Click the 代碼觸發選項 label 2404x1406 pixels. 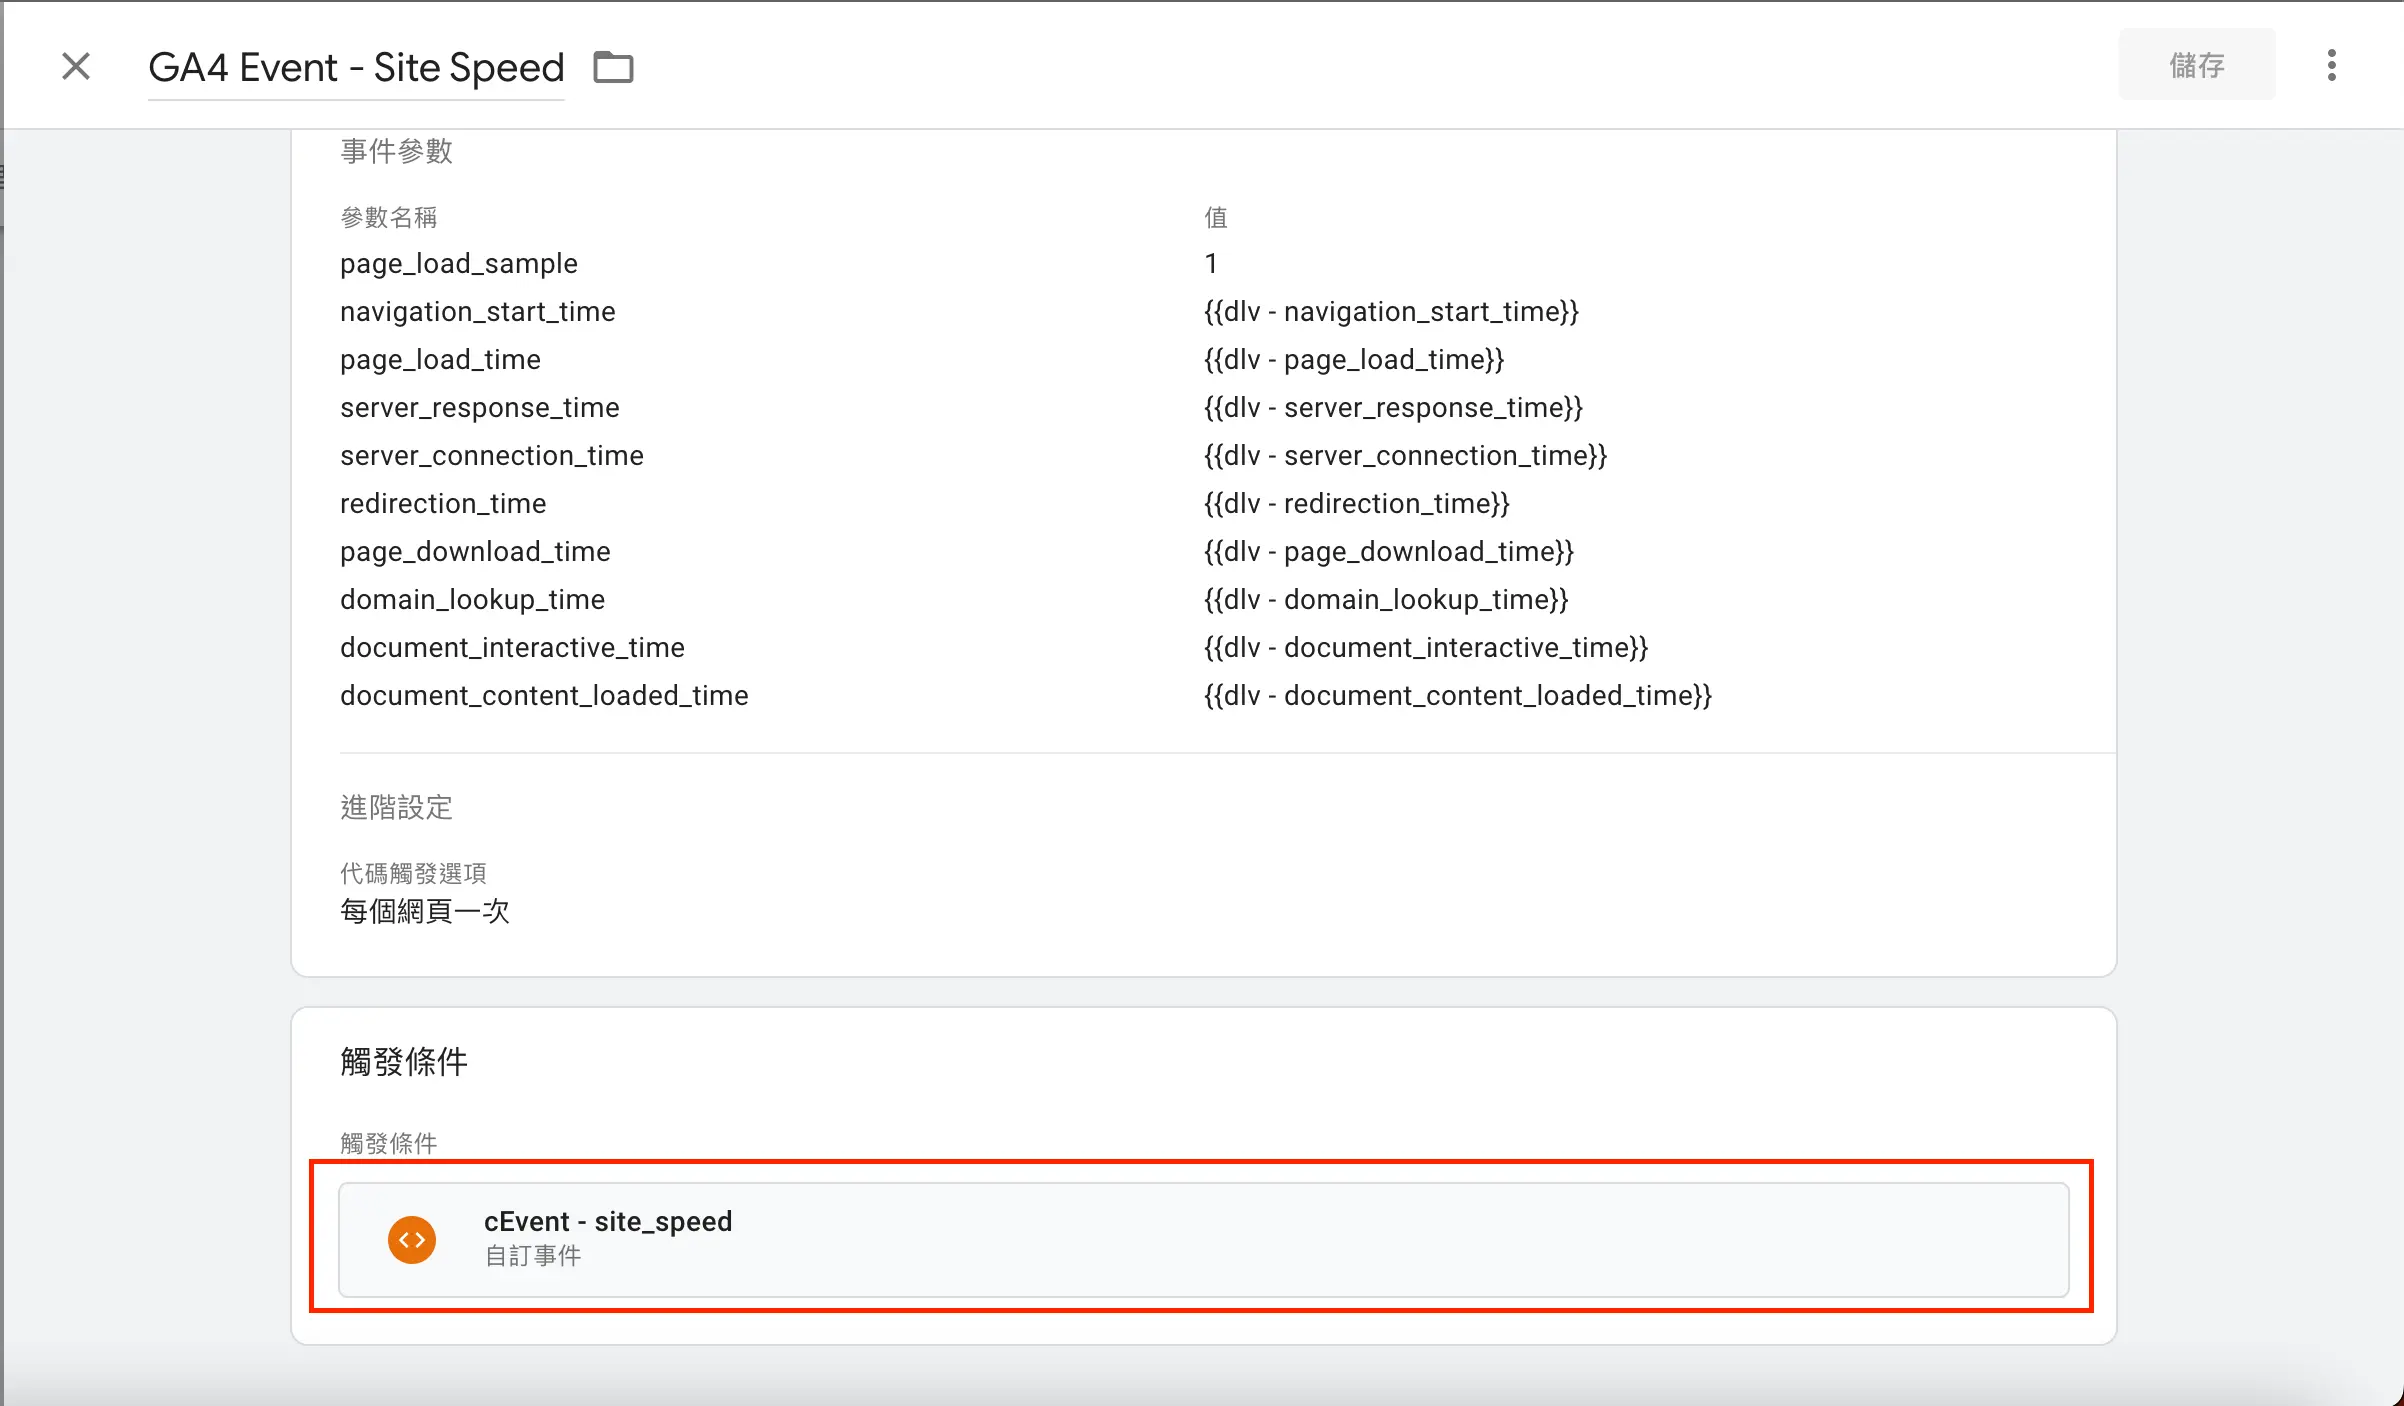tap(413, 873)
